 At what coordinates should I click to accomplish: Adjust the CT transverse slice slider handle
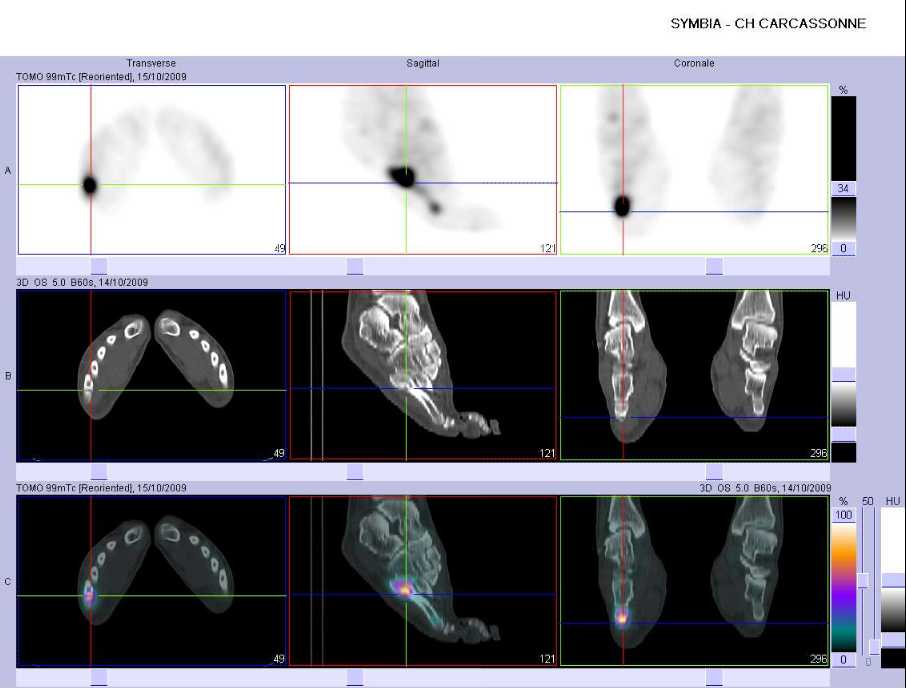coord(99,472)
